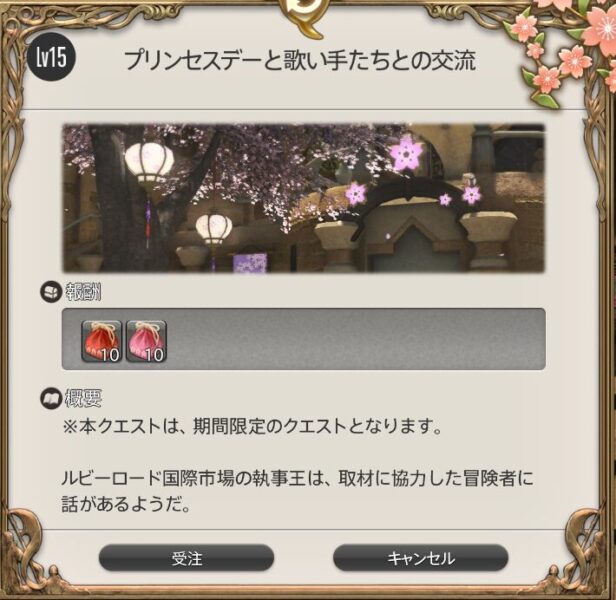Click the treasure chest icon beside 報酬
The height and width of the screenshot is (600, 616).
click(51, 292)
